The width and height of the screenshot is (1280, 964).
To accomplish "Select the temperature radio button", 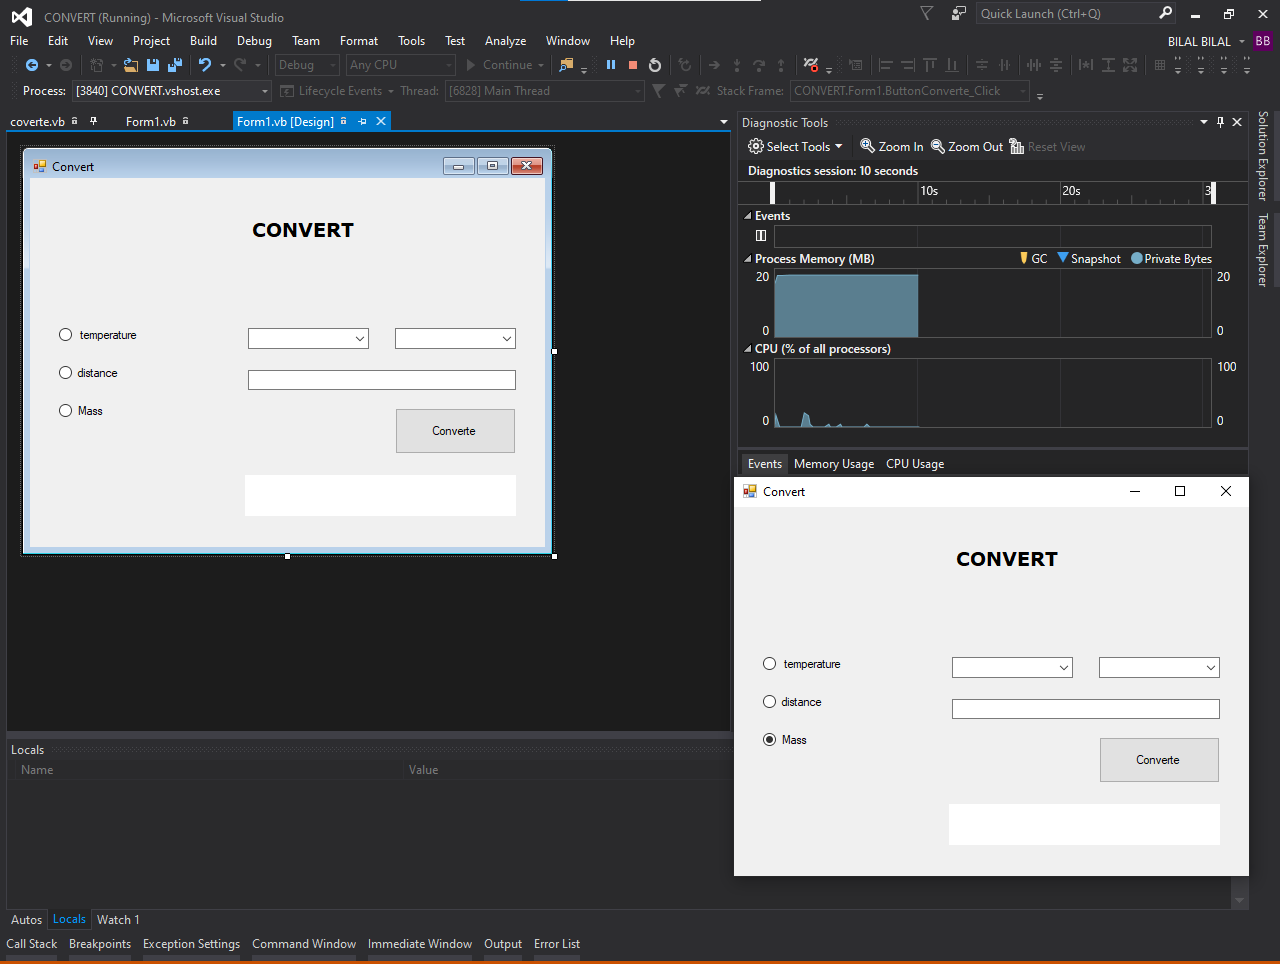I will pos(65,334).
